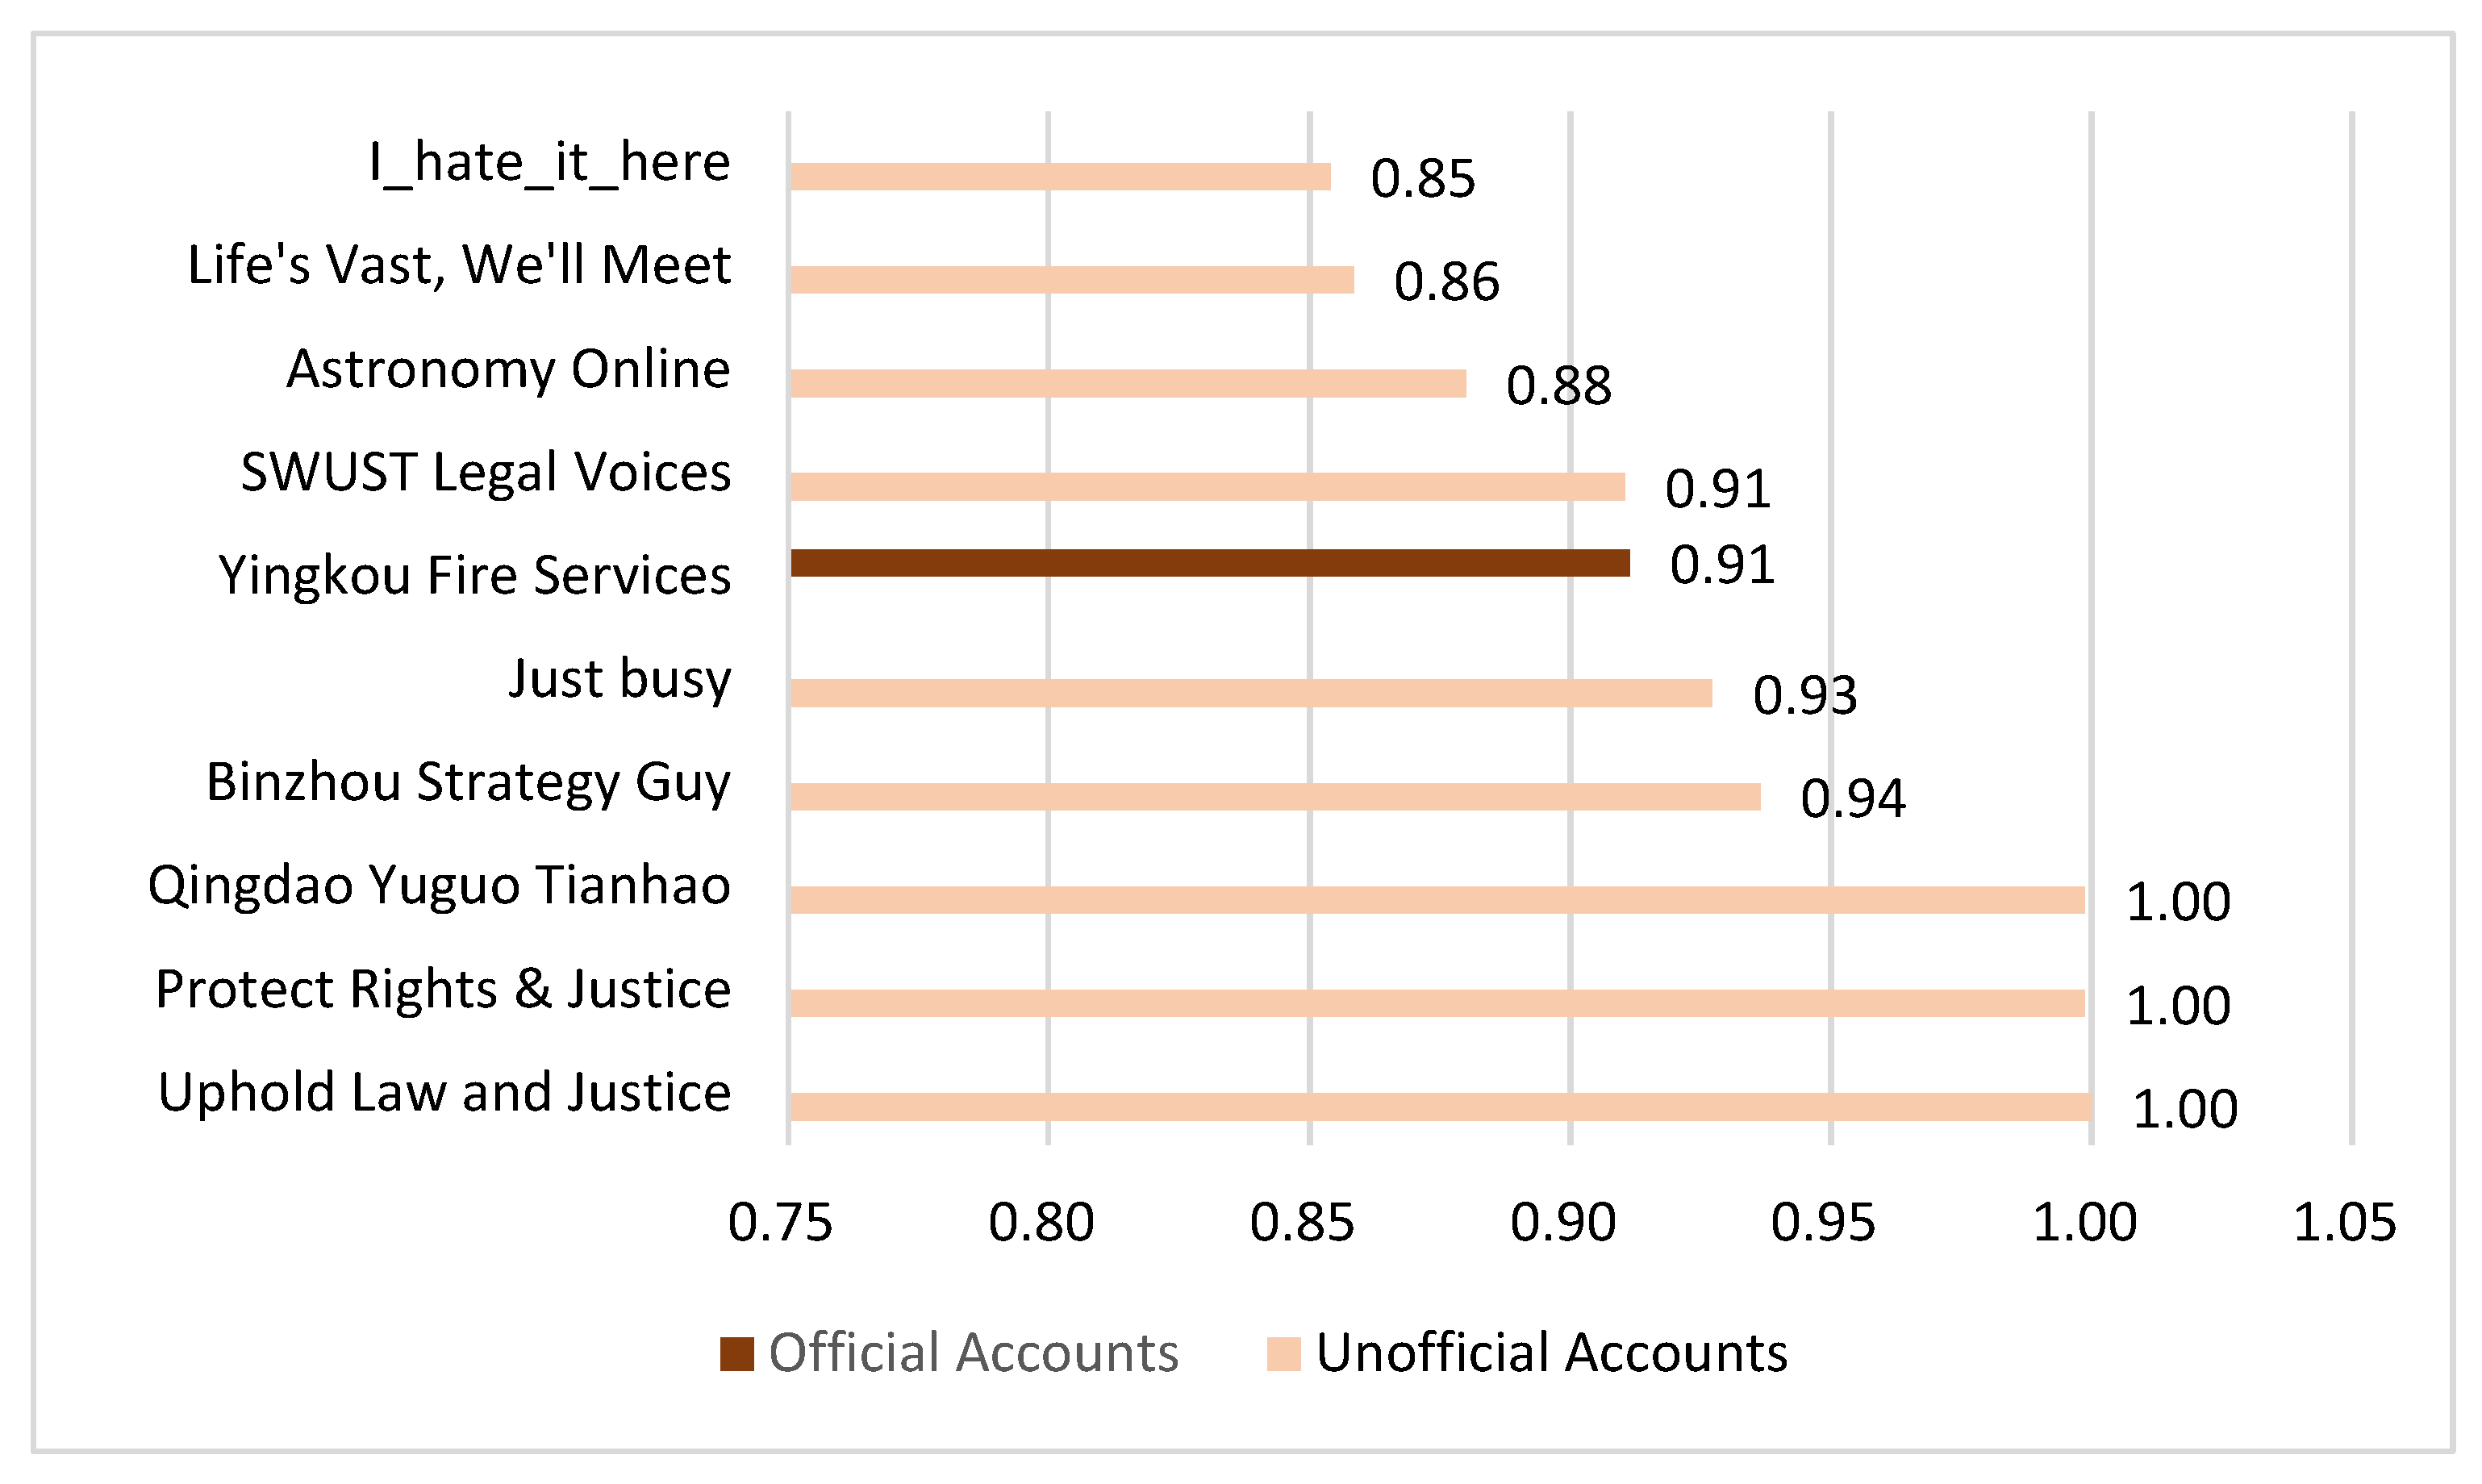
Task: Select the I_hate_it_here bar
Action: 1060,177
